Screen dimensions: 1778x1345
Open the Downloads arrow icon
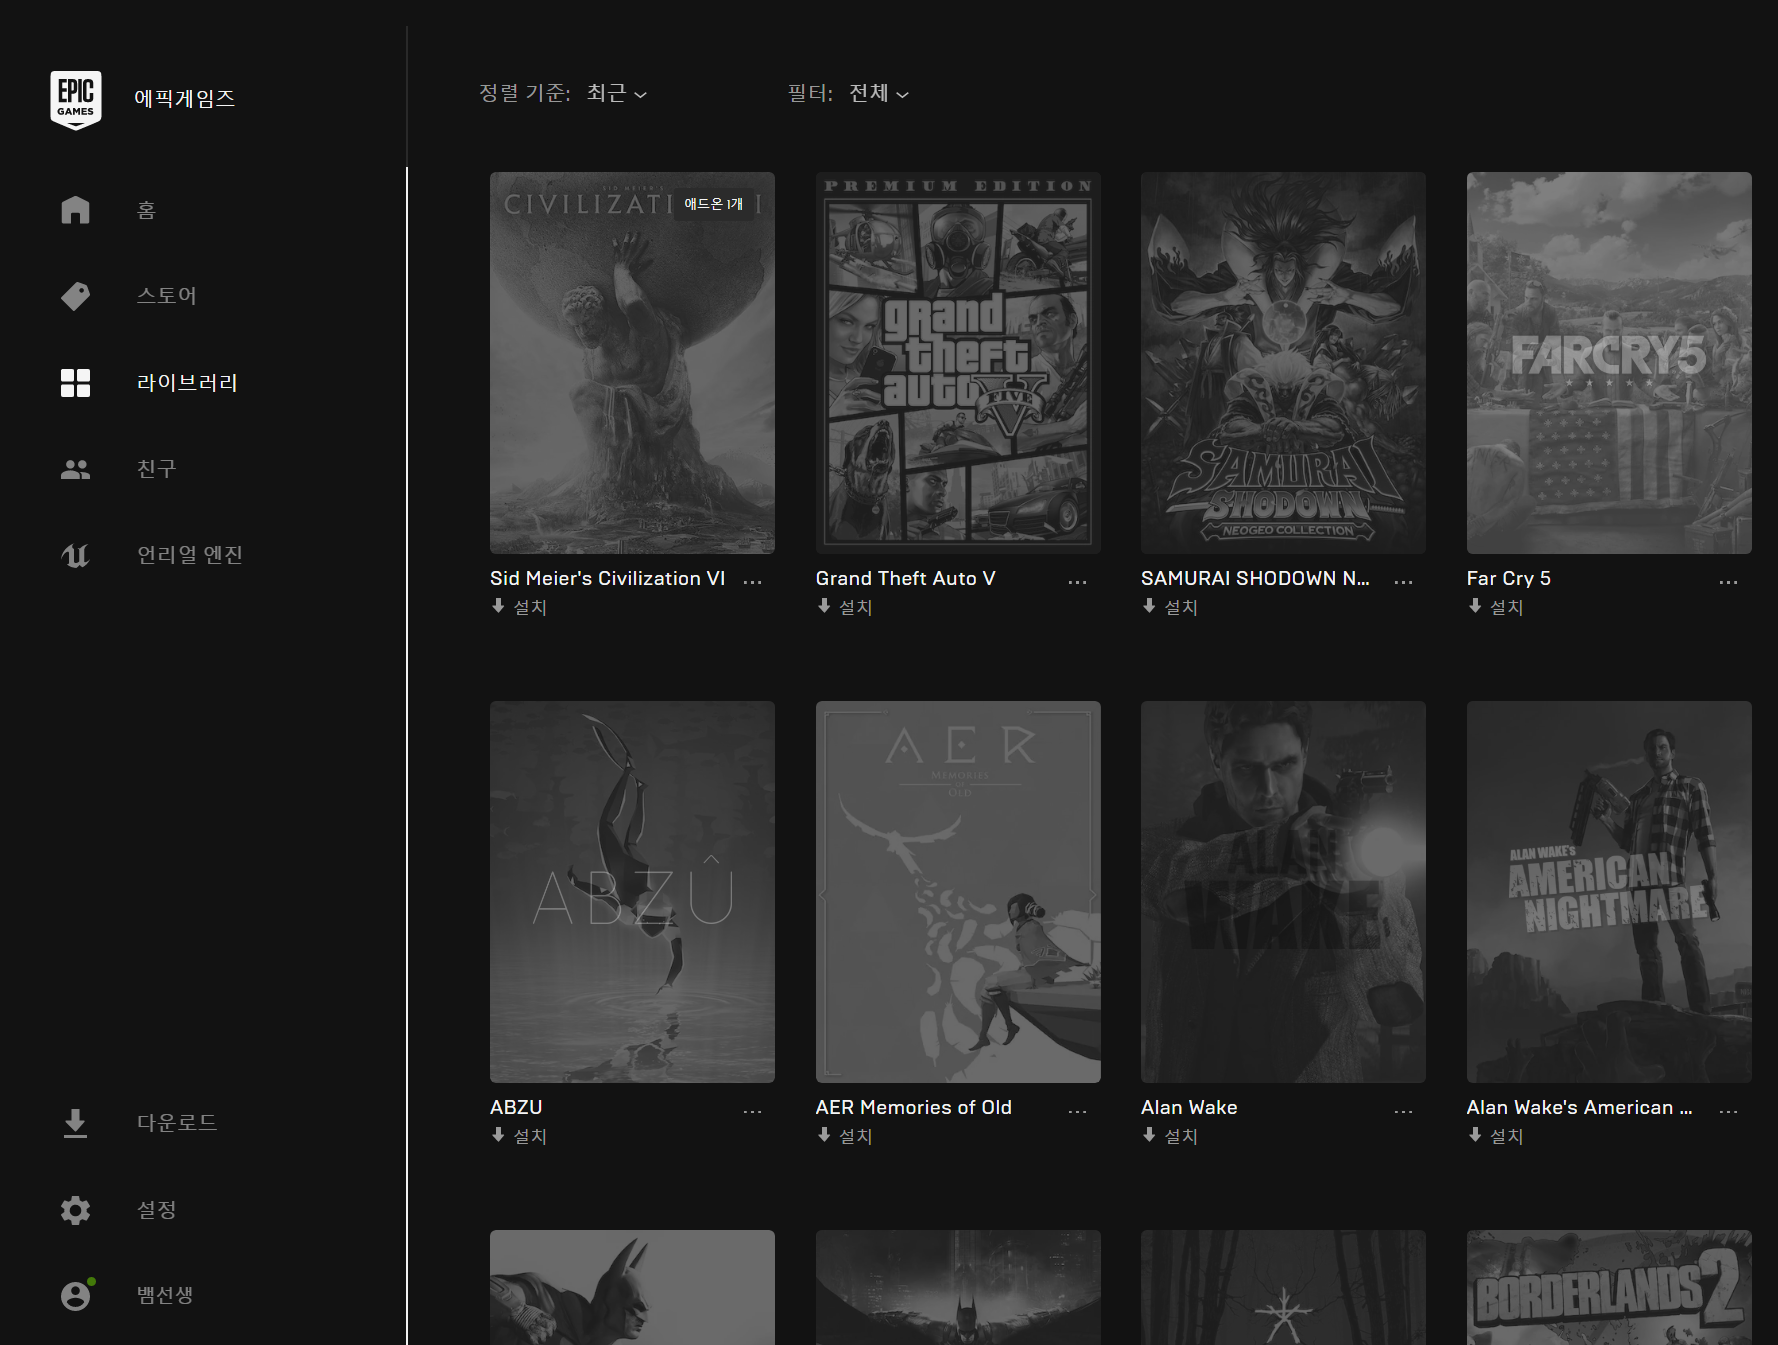(x=75, y=1123)
